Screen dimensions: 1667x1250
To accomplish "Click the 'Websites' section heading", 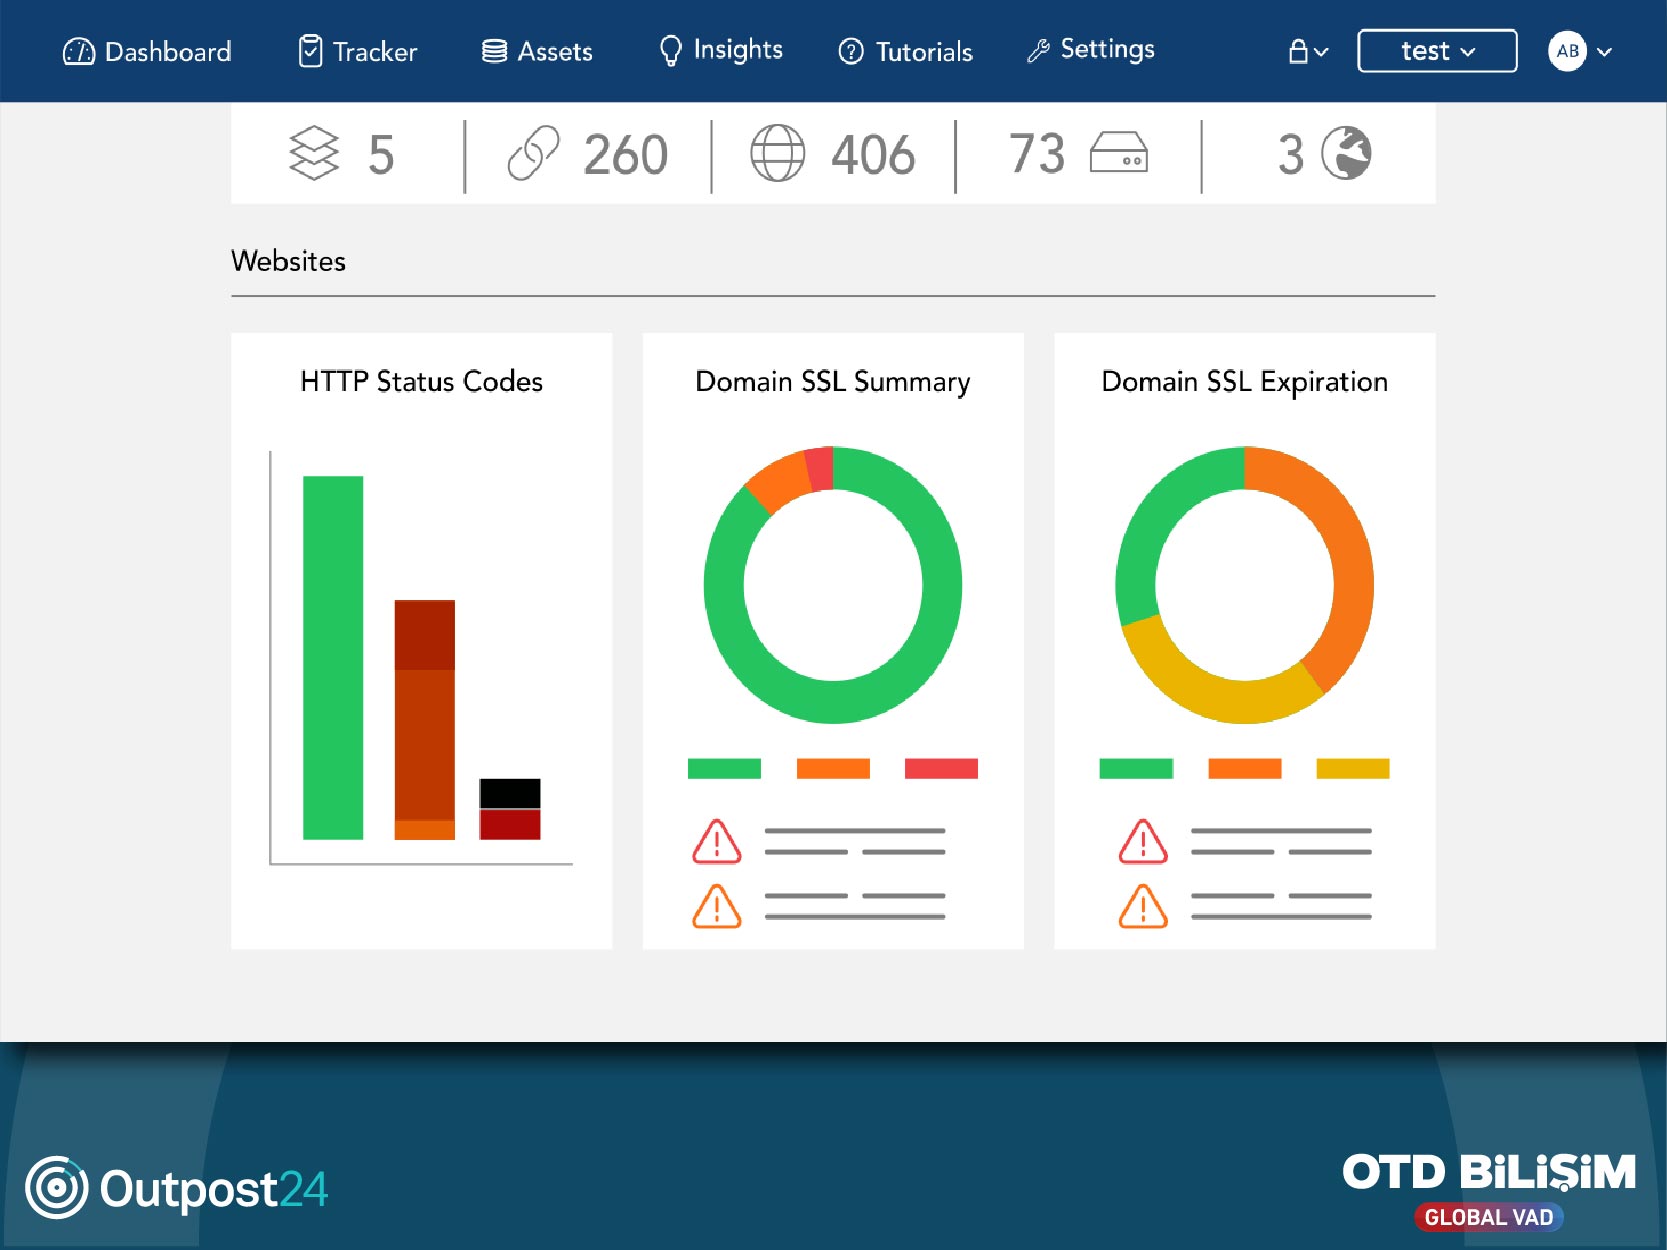I will coord(288,261).
